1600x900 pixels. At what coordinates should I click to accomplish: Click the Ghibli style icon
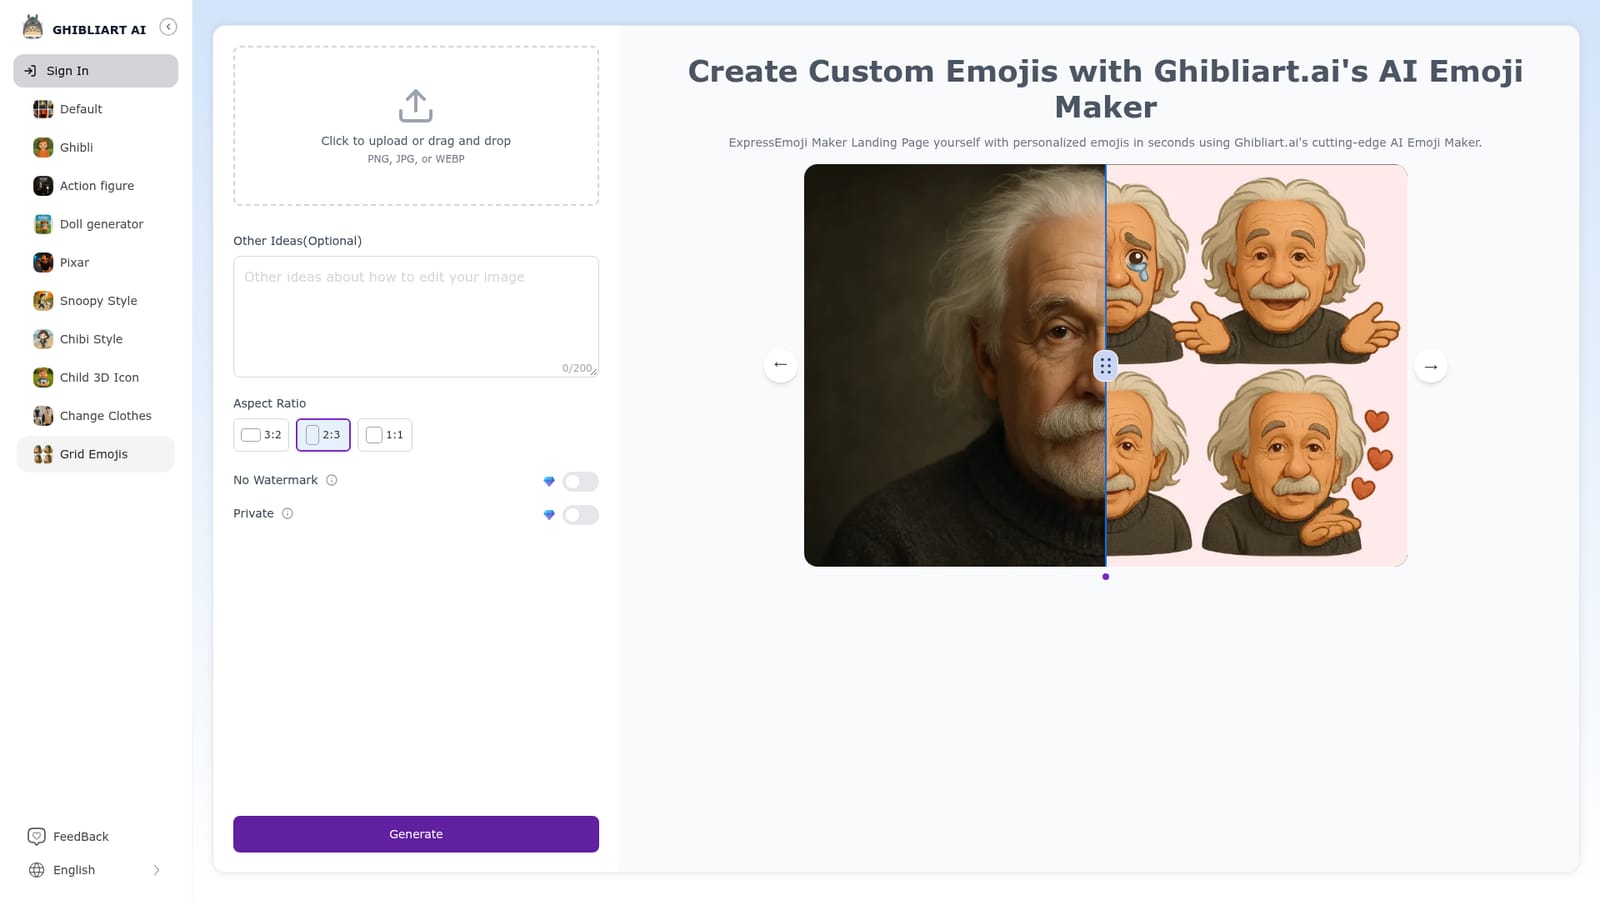[43, 147]
